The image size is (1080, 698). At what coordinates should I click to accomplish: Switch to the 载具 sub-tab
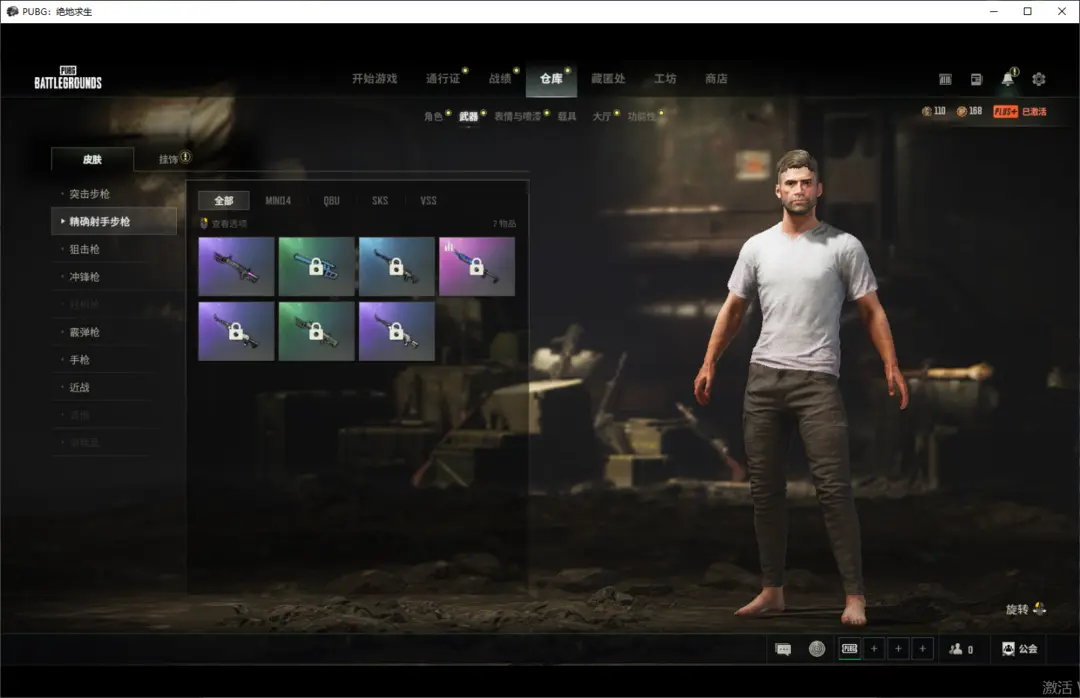click(567, 116)
